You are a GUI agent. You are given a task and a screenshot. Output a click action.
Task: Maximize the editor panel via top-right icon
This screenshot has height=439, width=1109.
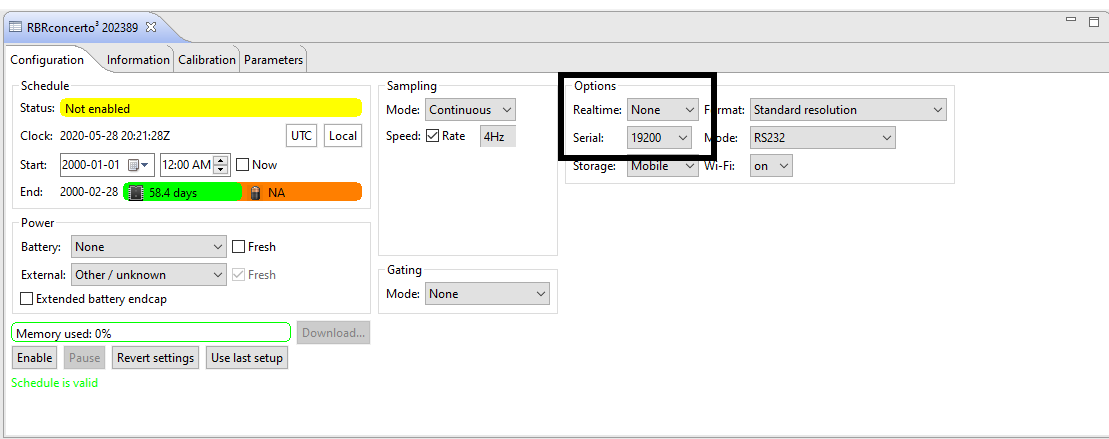pyautogui.click(x=1093, y=21)
